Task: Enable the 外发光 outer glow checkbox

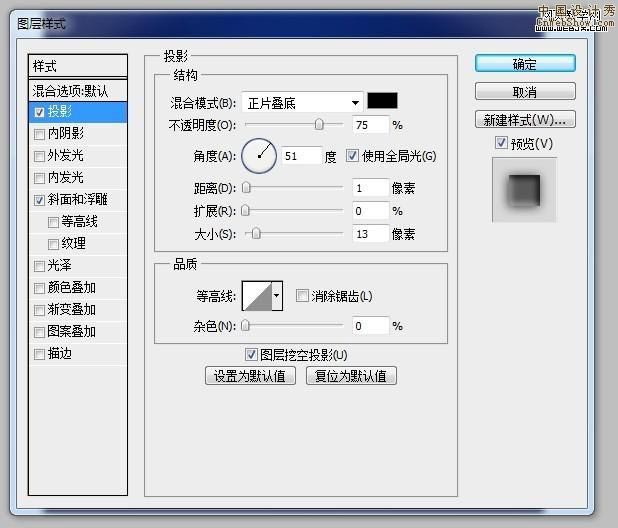Action: tap(39, 156)
